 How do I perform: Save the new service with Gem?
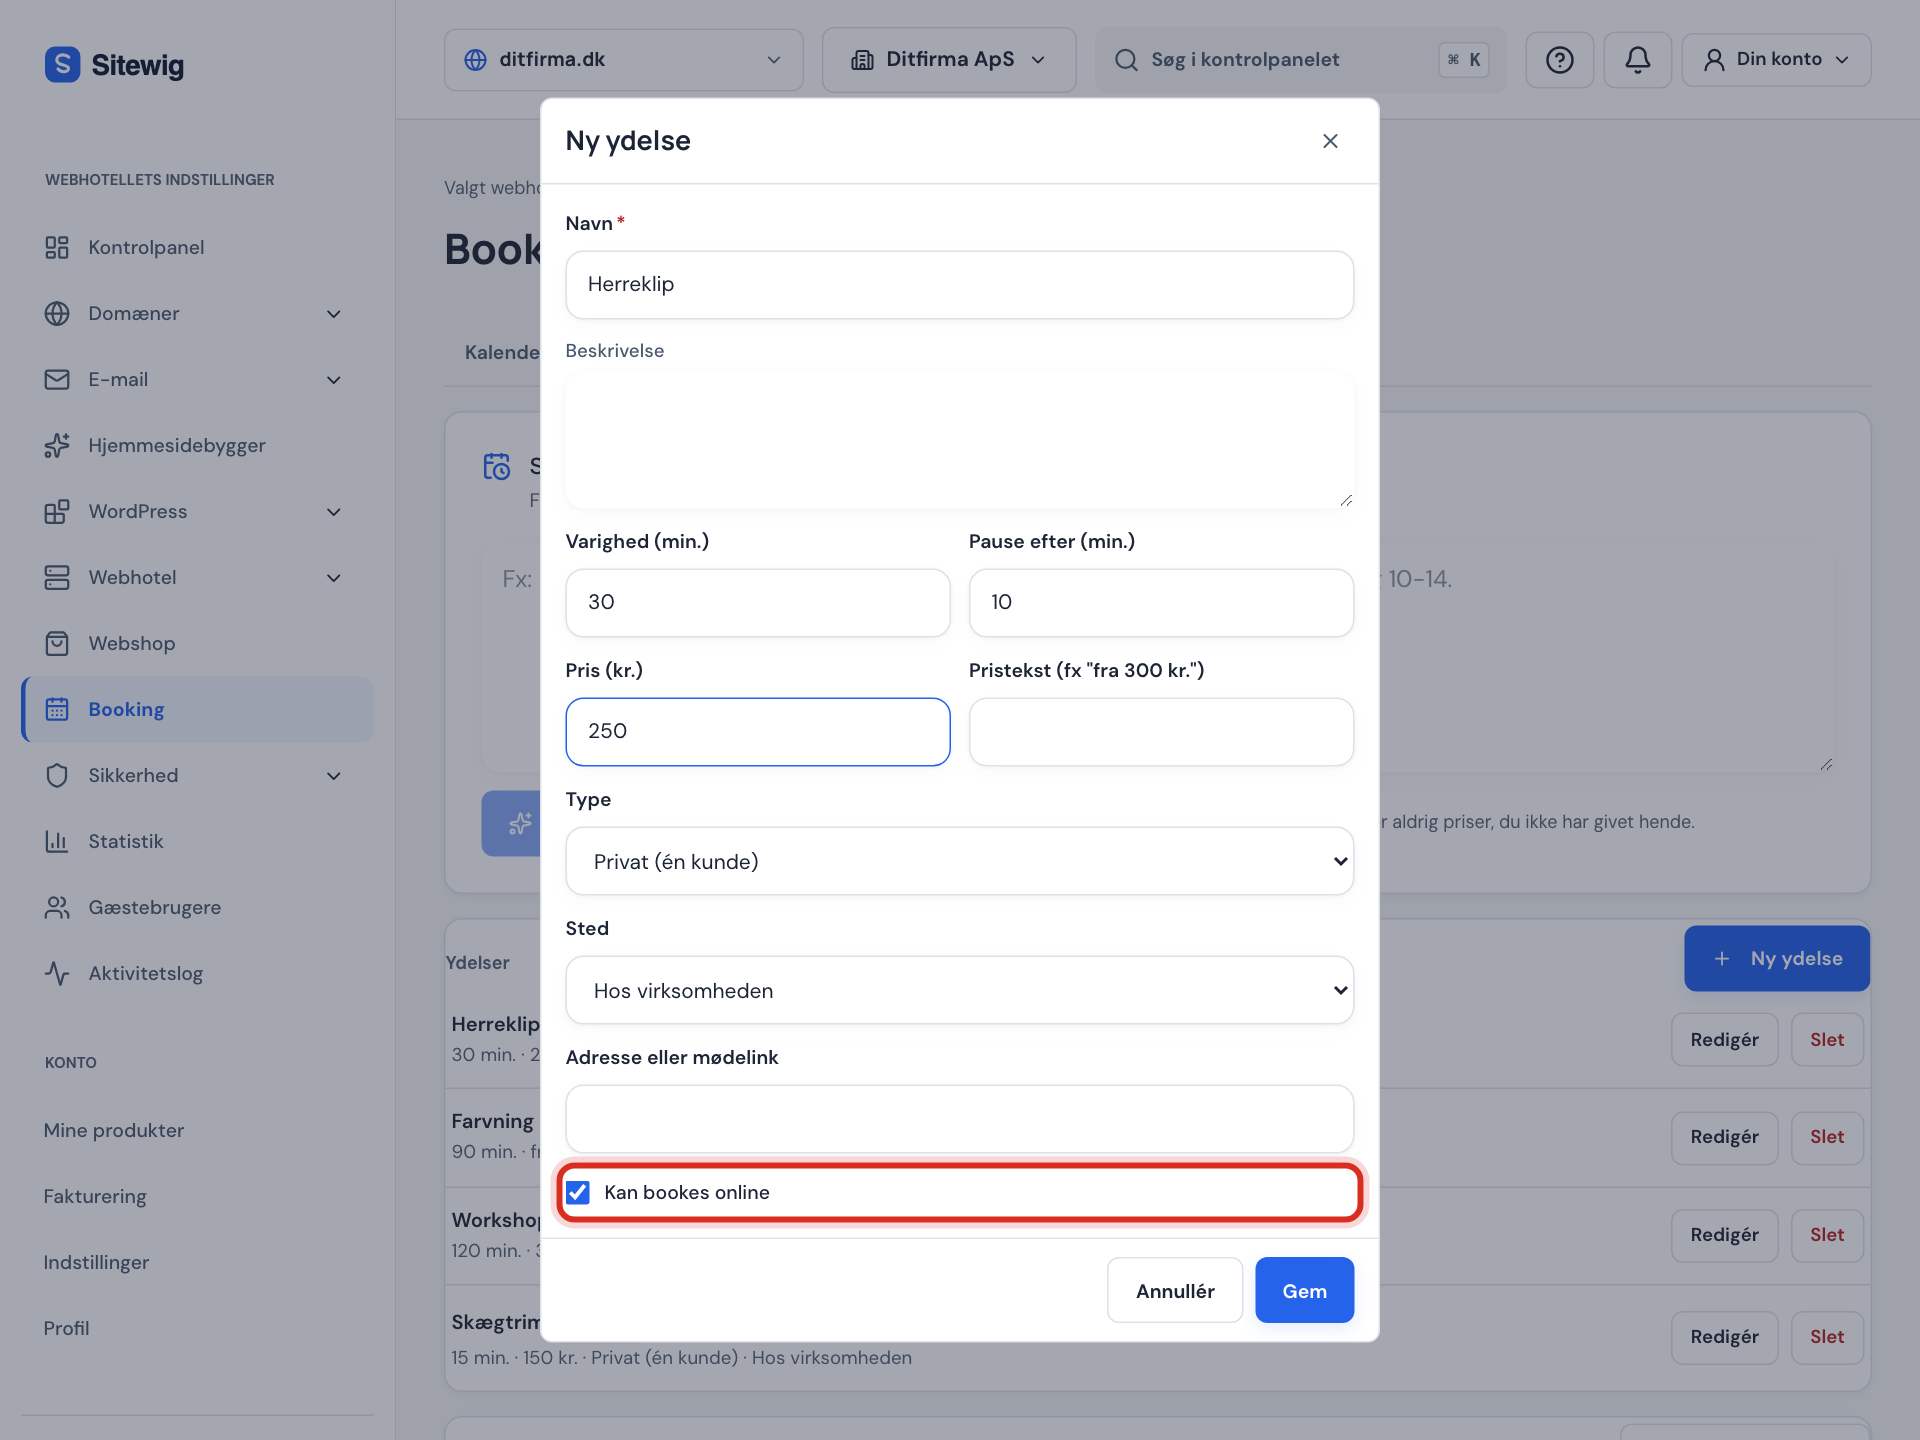click(1304, 1291)
